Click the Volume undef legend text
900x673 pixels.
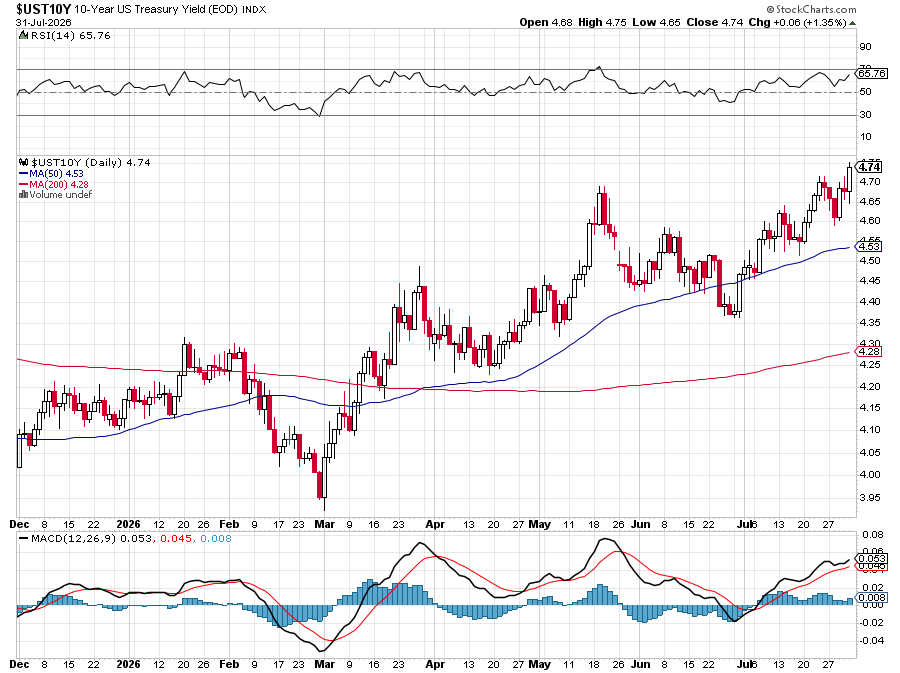(61, 194)
